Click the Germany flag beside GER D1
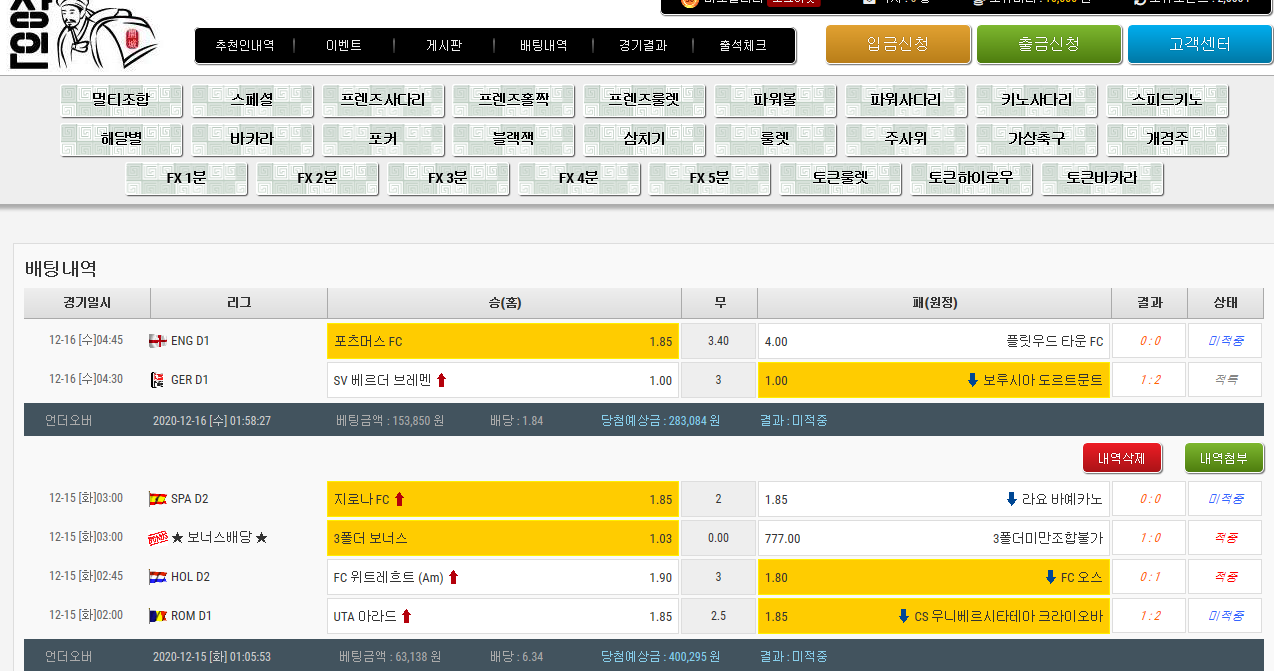The image size is (1274, 671). (156, 380)
